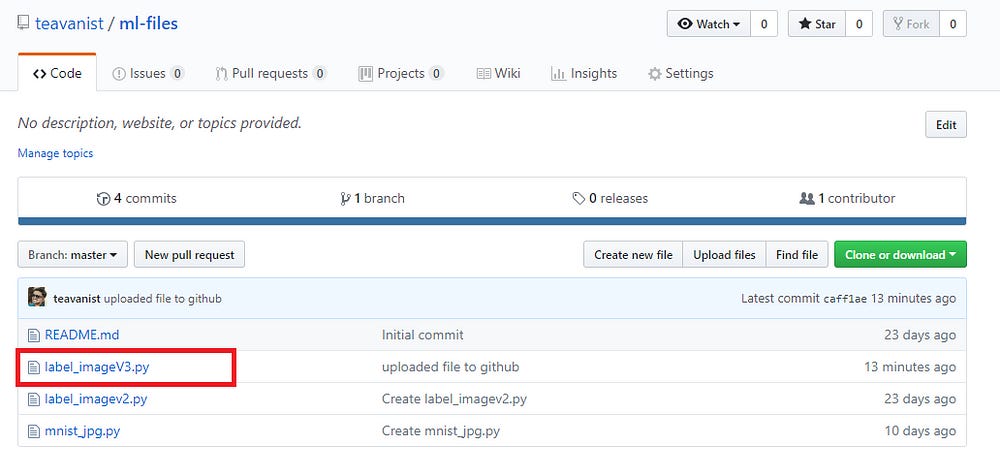
Task: Switch to the Issues tab
Action: click(x=148, y=73)
